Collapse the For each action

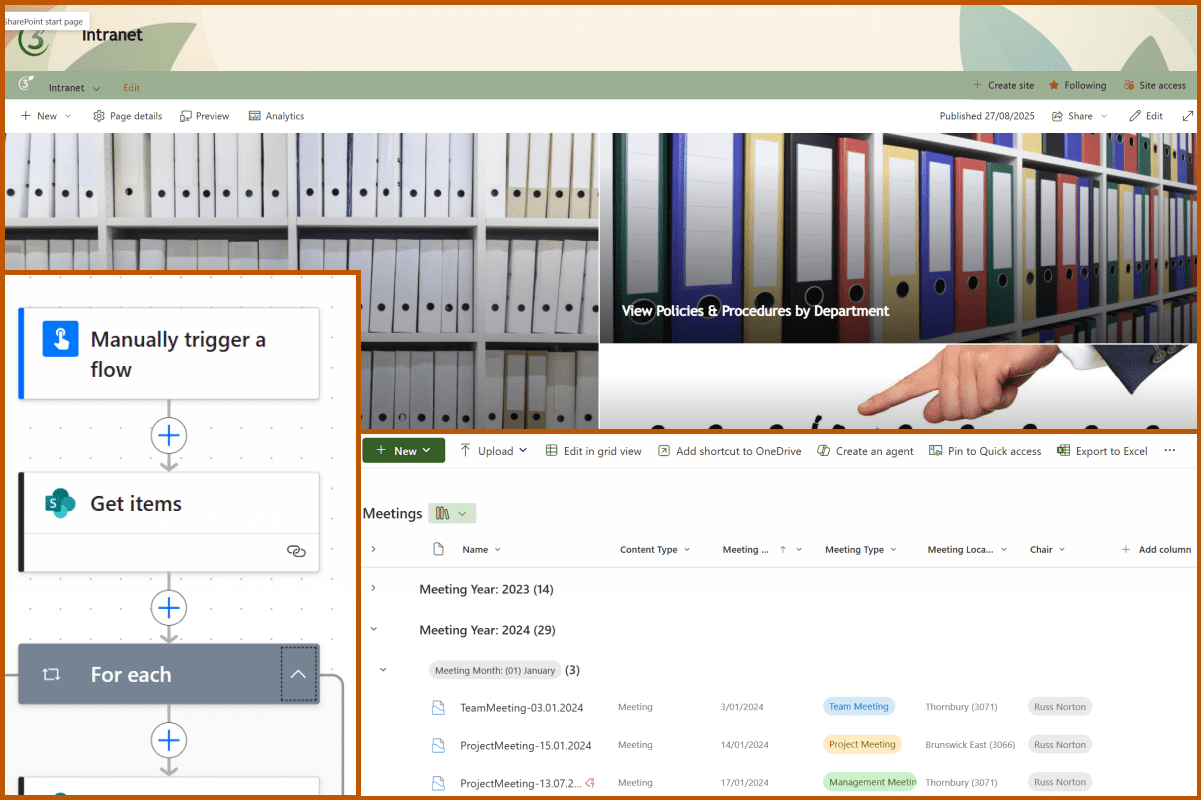(x=298, y=674)
